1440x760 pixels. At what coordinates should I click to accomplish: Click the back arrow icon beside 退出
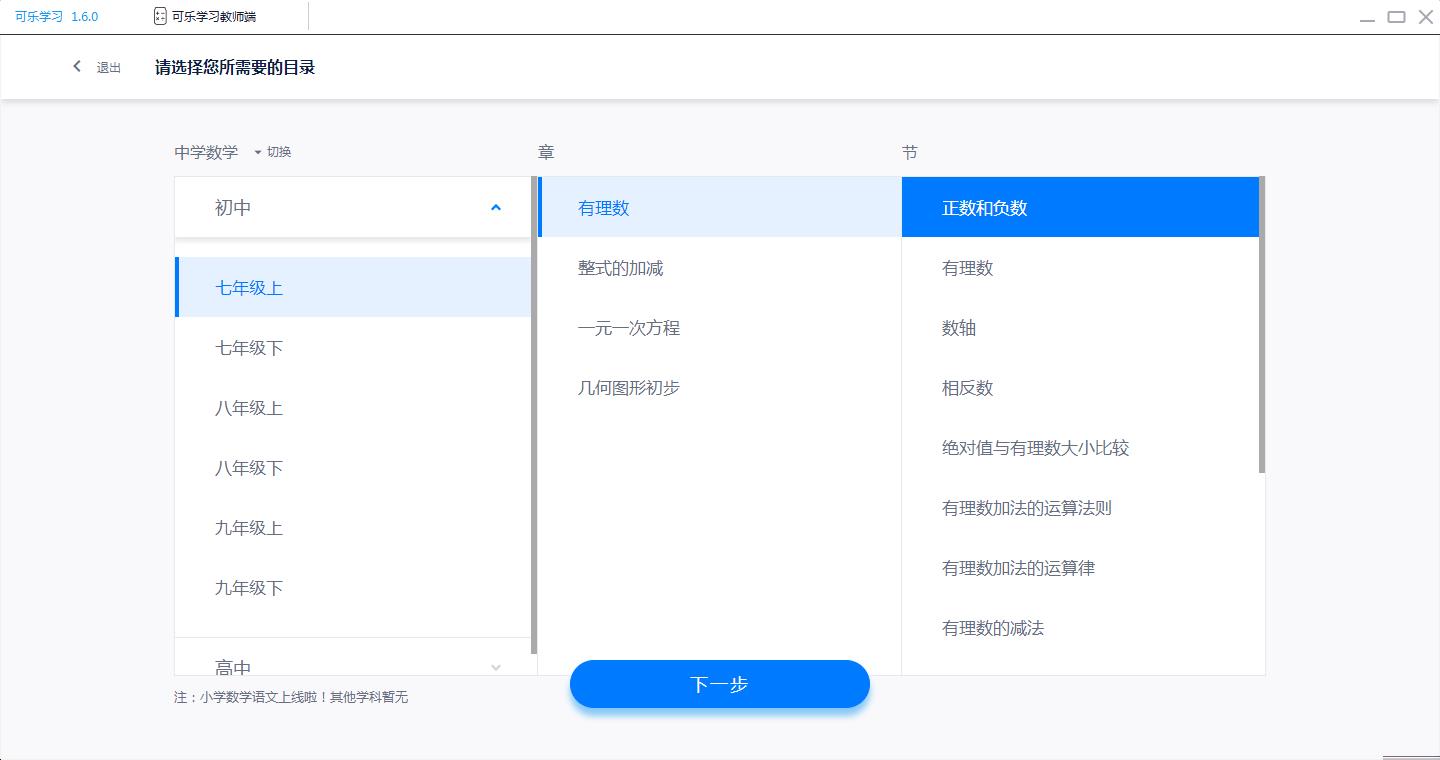pyautogui.click(x=77, y=66)
